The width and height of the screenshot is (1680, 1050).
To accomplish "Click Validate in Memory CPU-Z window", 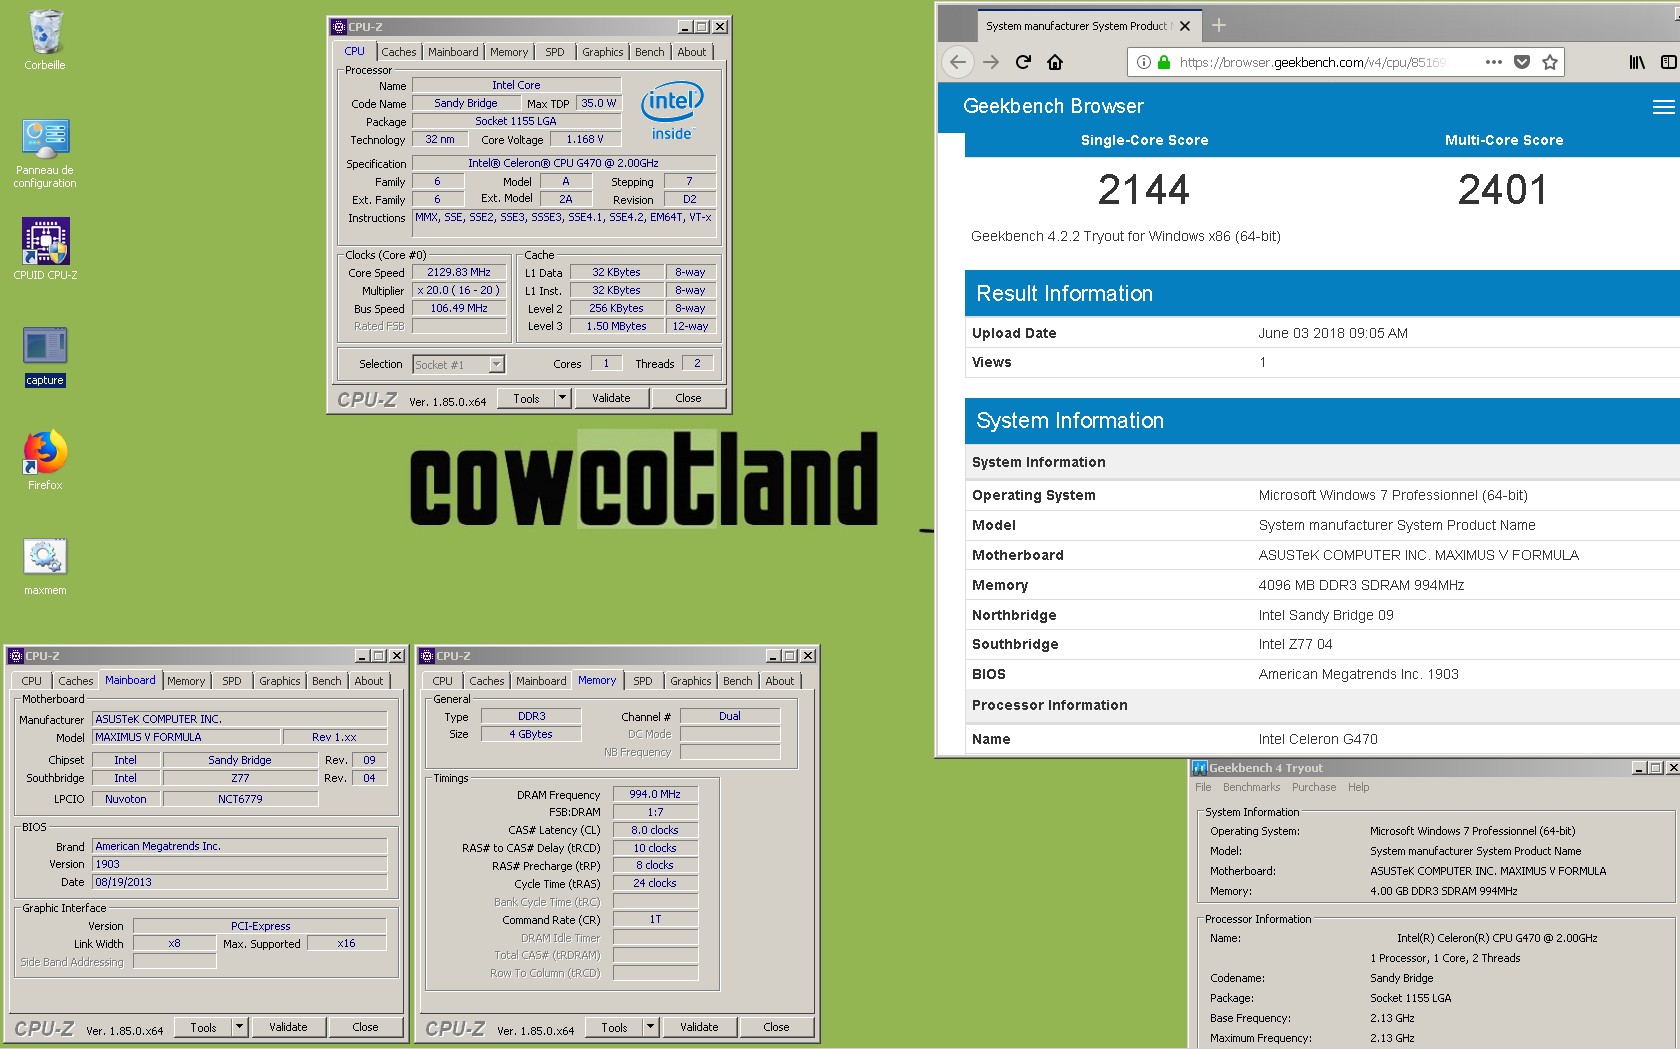I will [699, 1027].
